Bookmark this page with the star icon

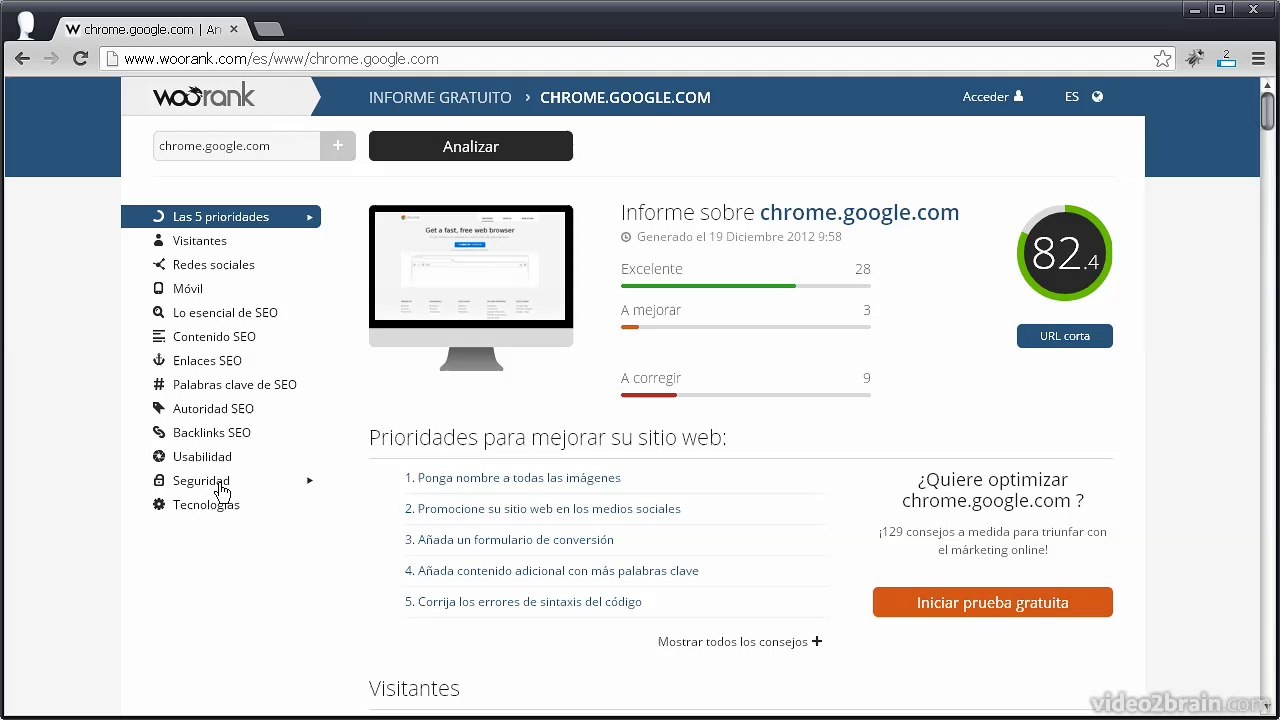point(1162,59)
